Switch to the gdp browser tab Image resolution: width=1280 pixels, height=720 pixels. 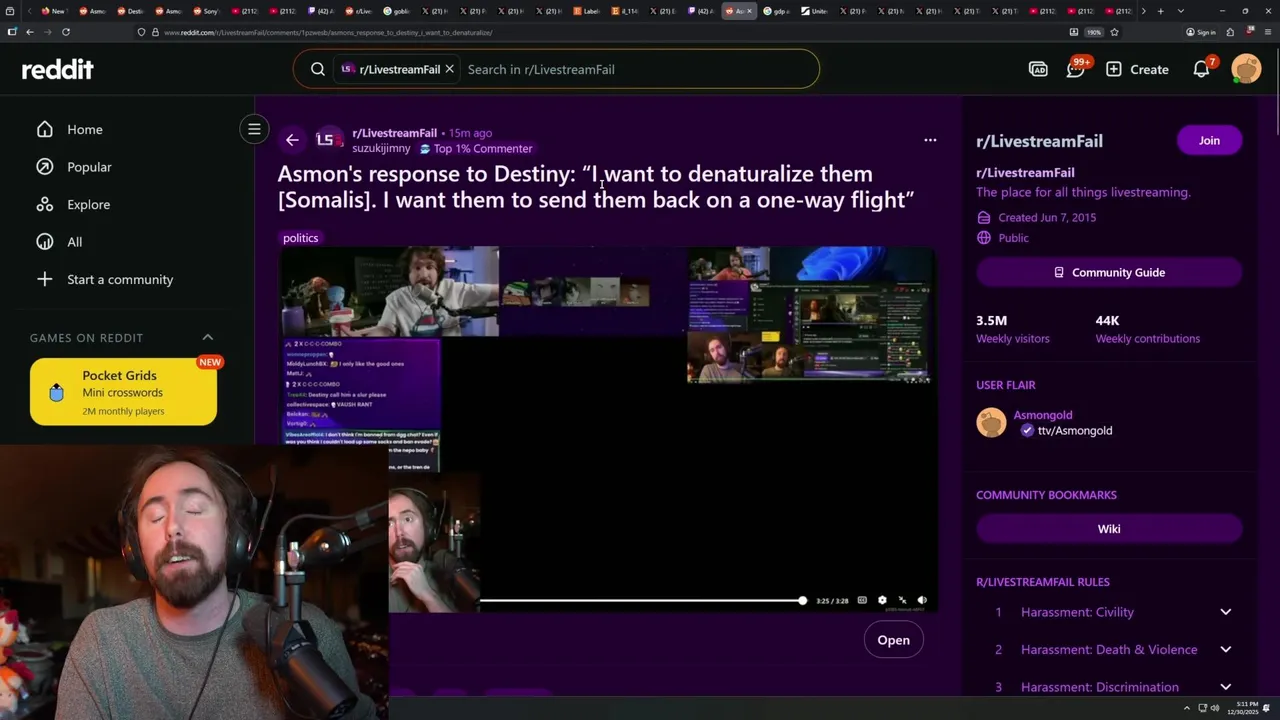(777, 11)
